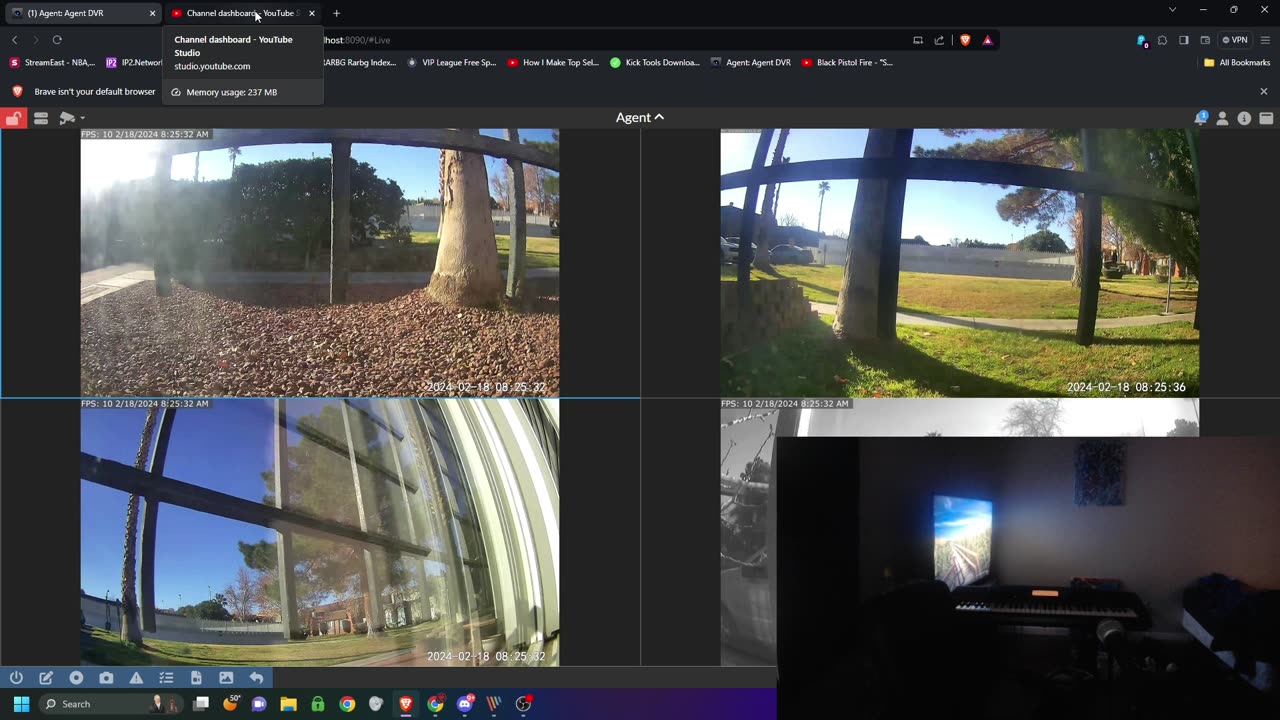Open VIP League Free Sp... bookmark
The height and width of the screenshot is (720, 1280).
click(451, 62)
